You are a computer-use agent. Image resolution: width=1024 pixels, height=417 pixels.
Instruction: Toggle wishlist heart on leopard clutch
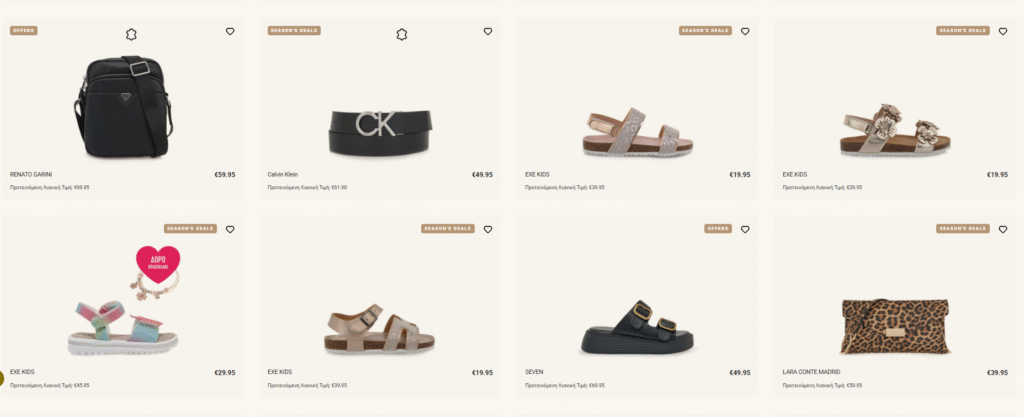[x=1003, y=229]
